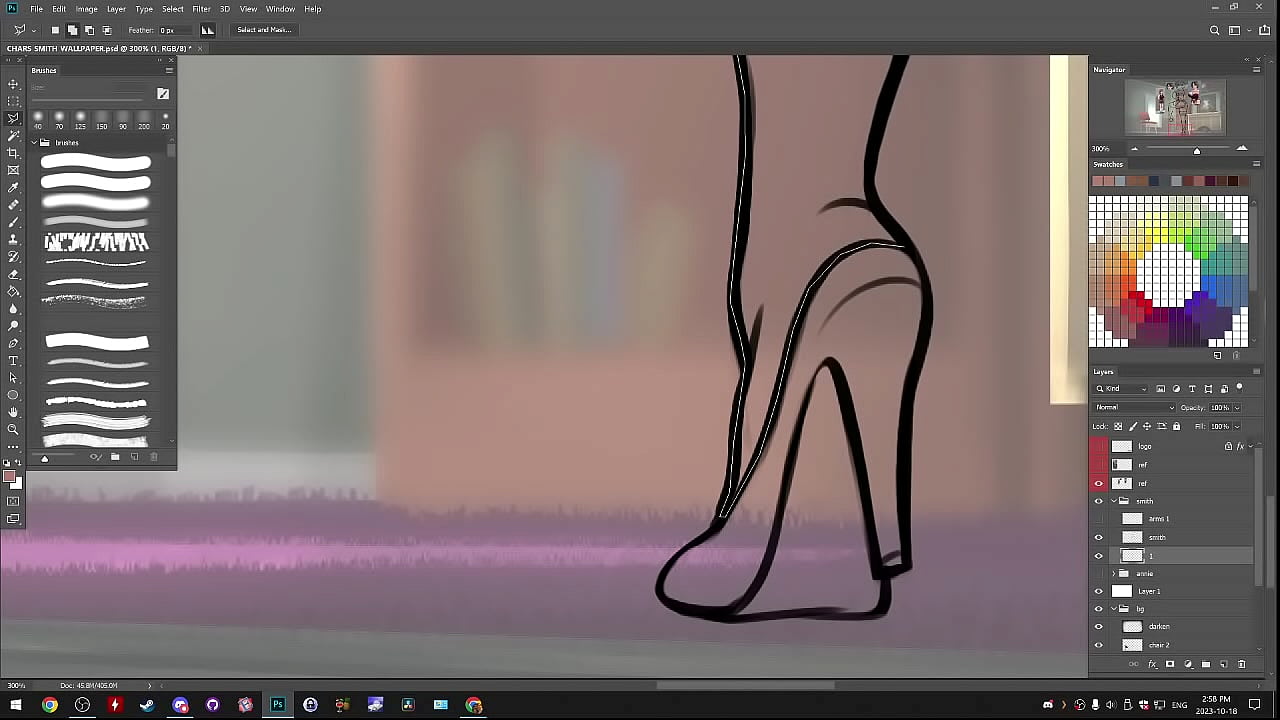
Task: Open the Fill value dropdown arrow
Action: 1237,426
